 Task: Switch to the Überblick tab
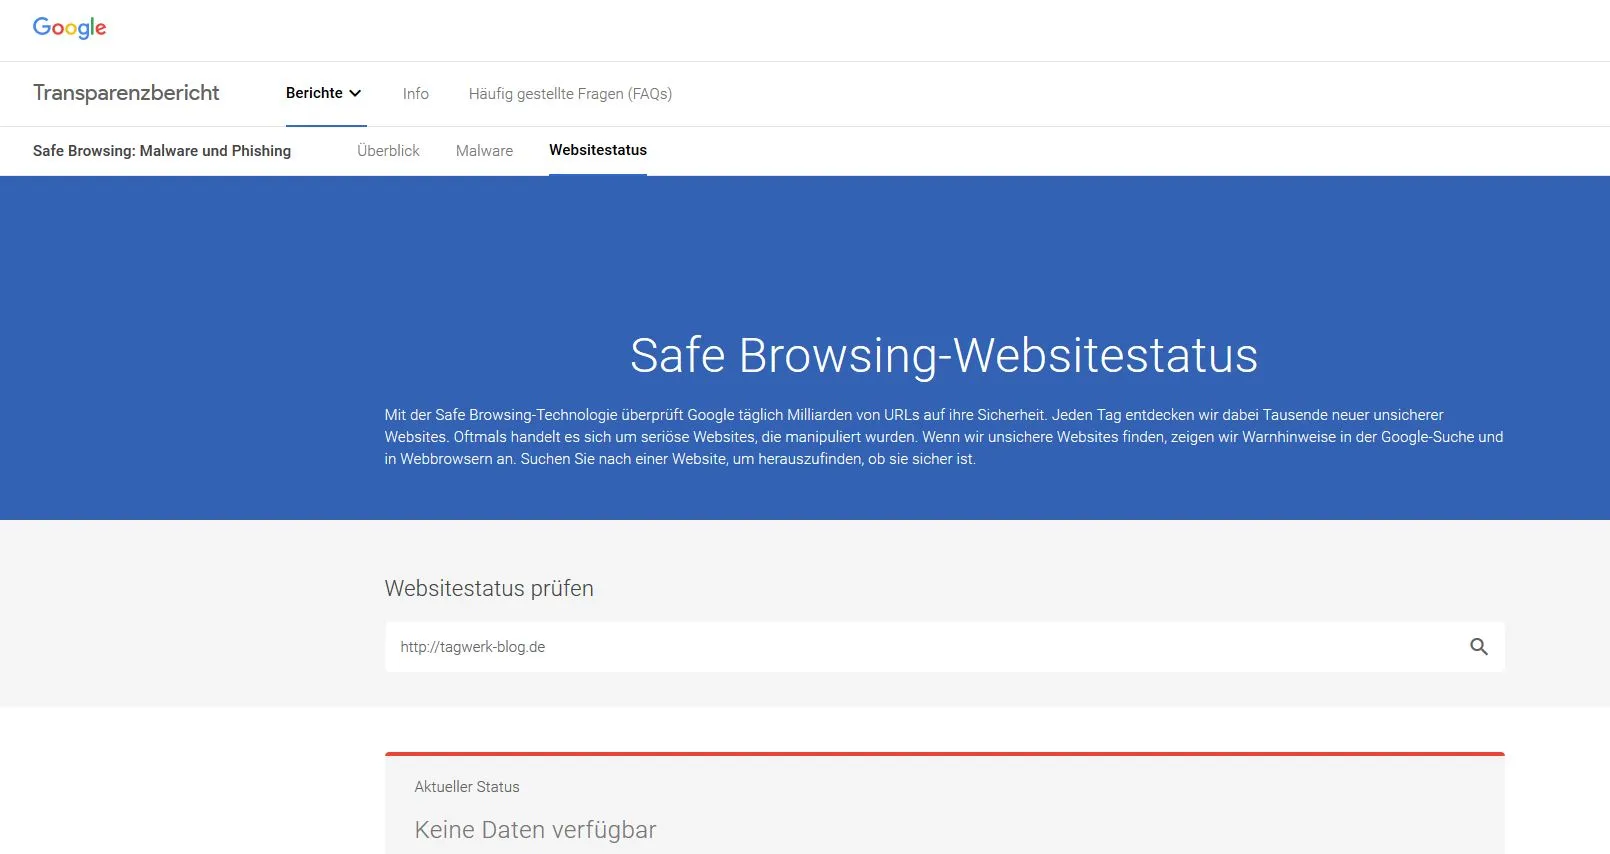pyautogui.click(x=388, y=151)
